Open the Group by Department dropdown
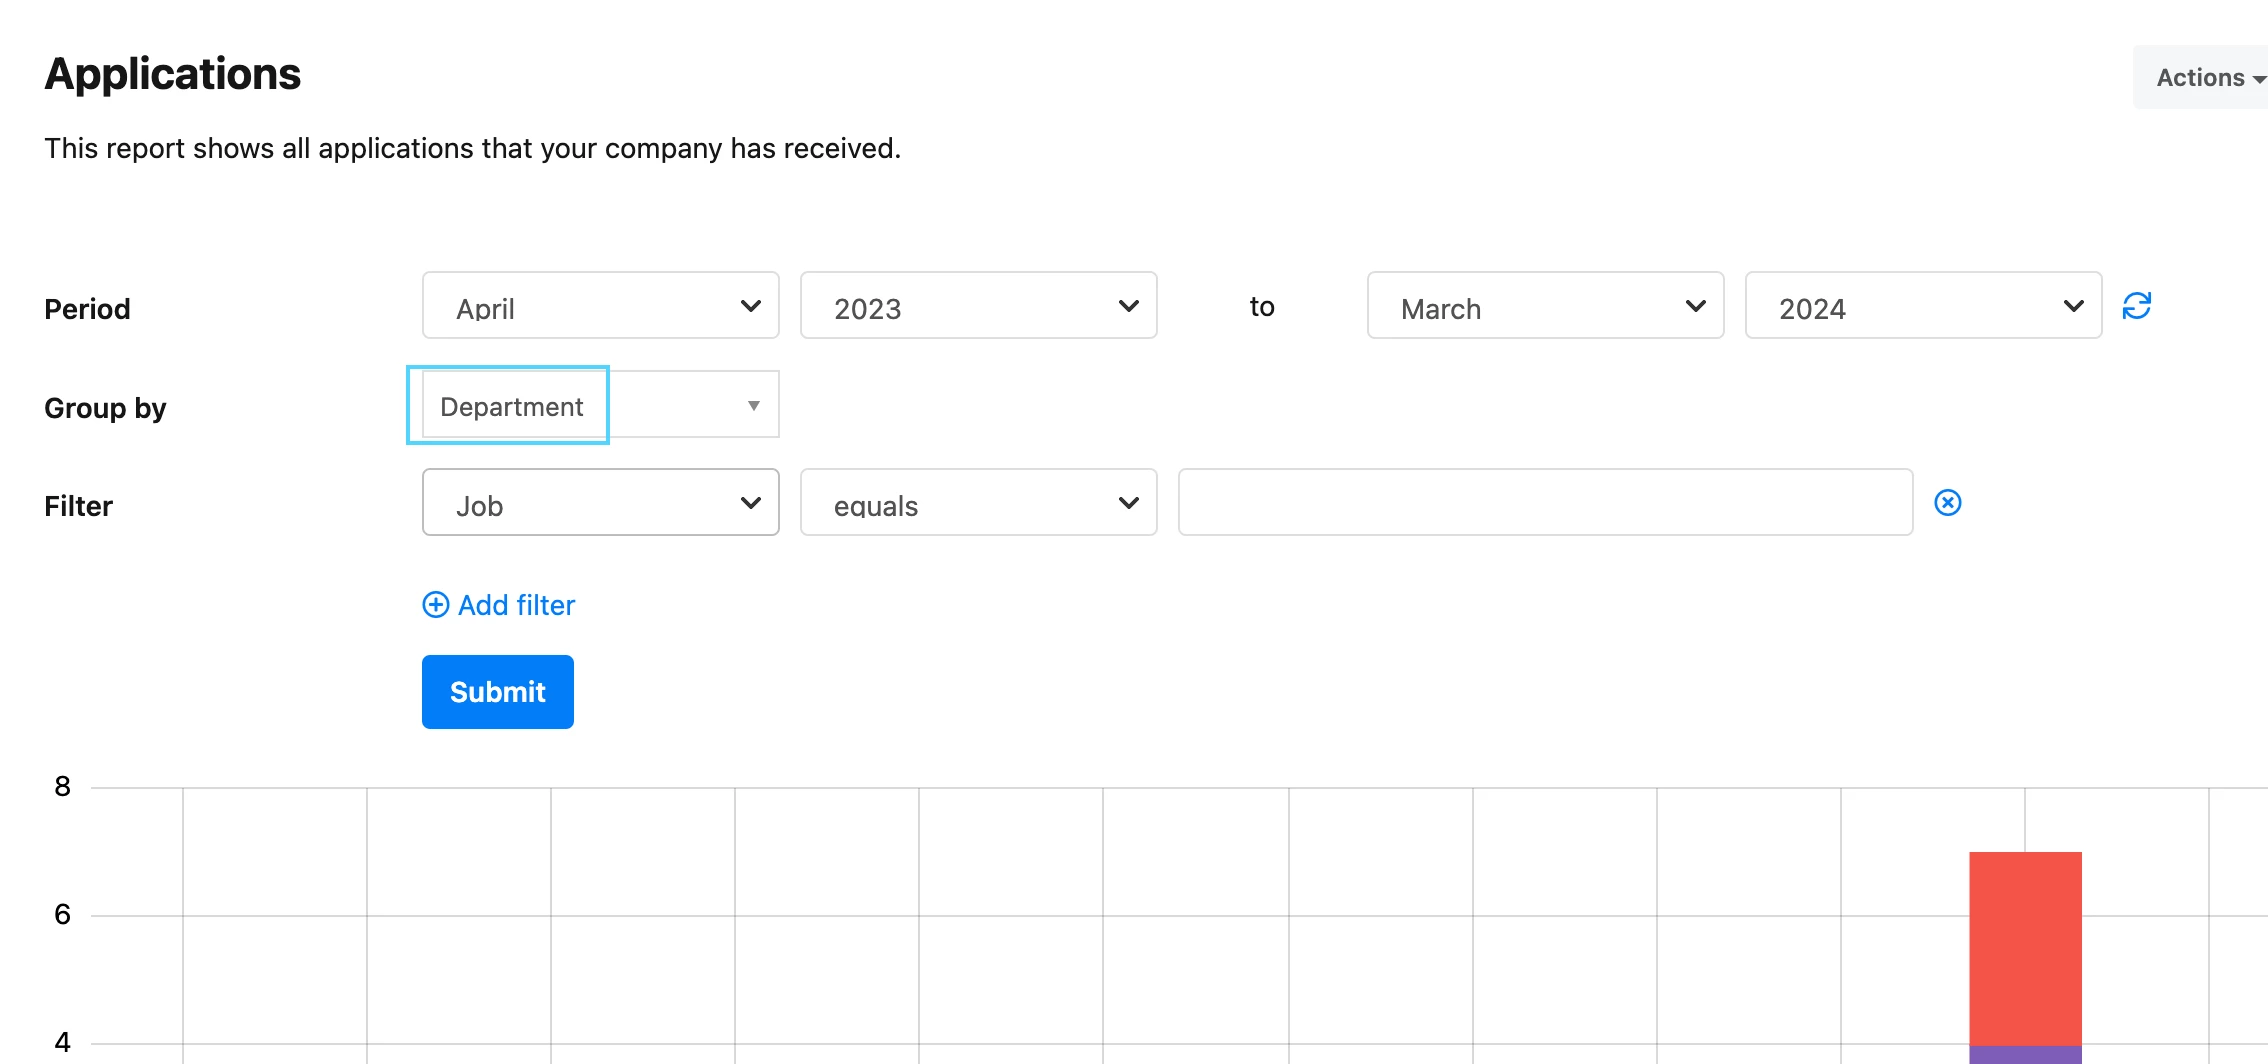This screenshot has height=1064, width=2268. coord(600,404)
